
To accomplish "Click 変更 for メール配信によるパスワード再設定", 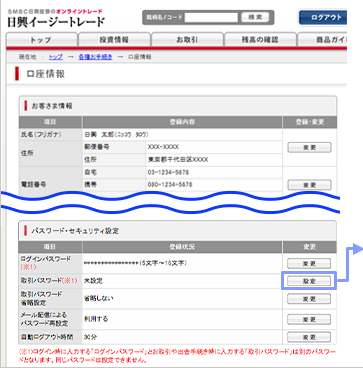I will click(x=309, y=319).
